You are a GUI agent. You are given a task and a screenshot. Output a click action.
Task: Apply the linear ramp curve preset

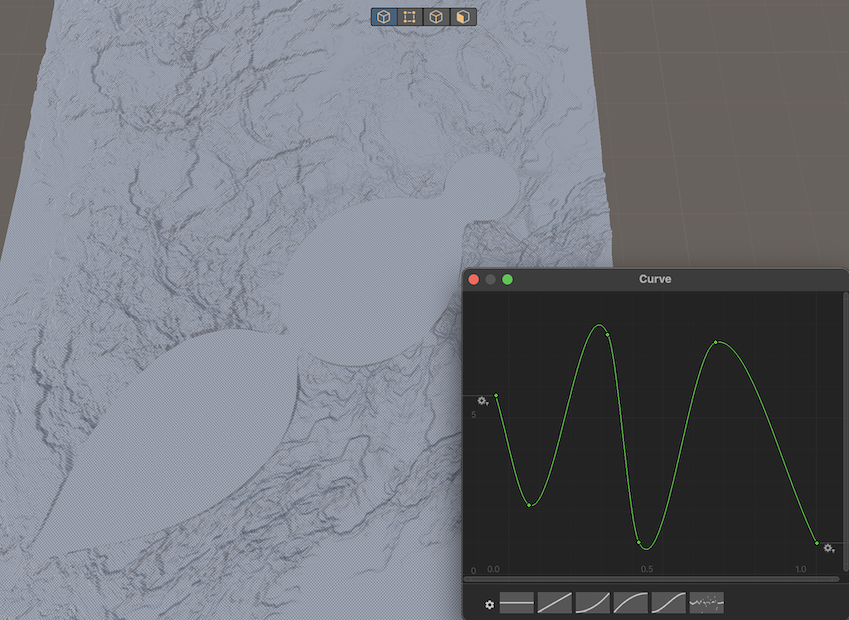point(555,603)
